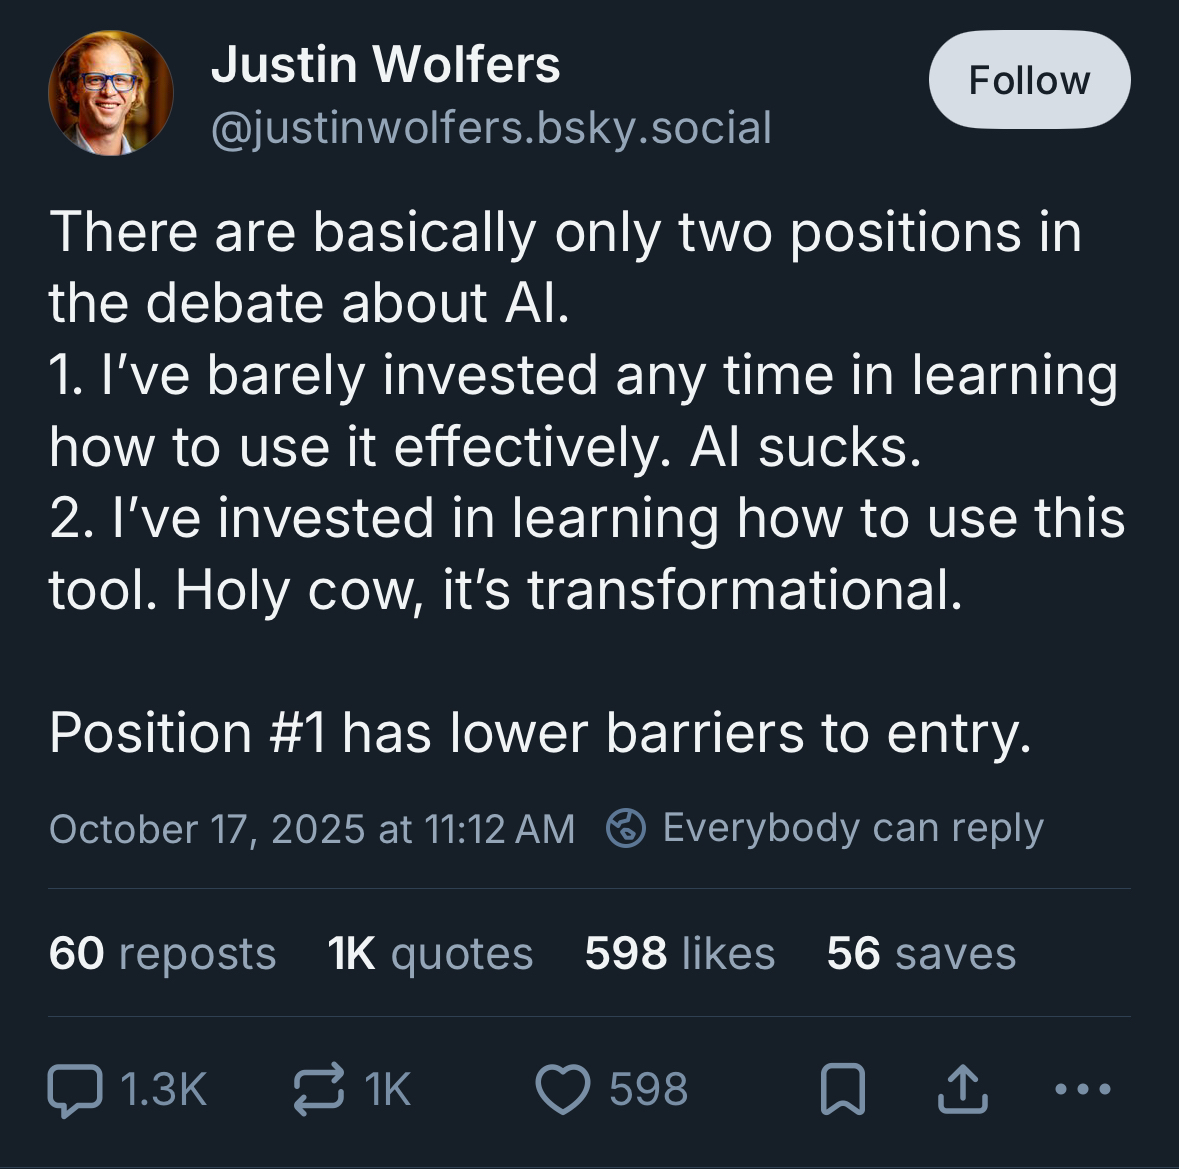This screenshot has height=1169, width=1179.
Task: Click the 598 count beside the heart
Action: tap(648, 1090)
